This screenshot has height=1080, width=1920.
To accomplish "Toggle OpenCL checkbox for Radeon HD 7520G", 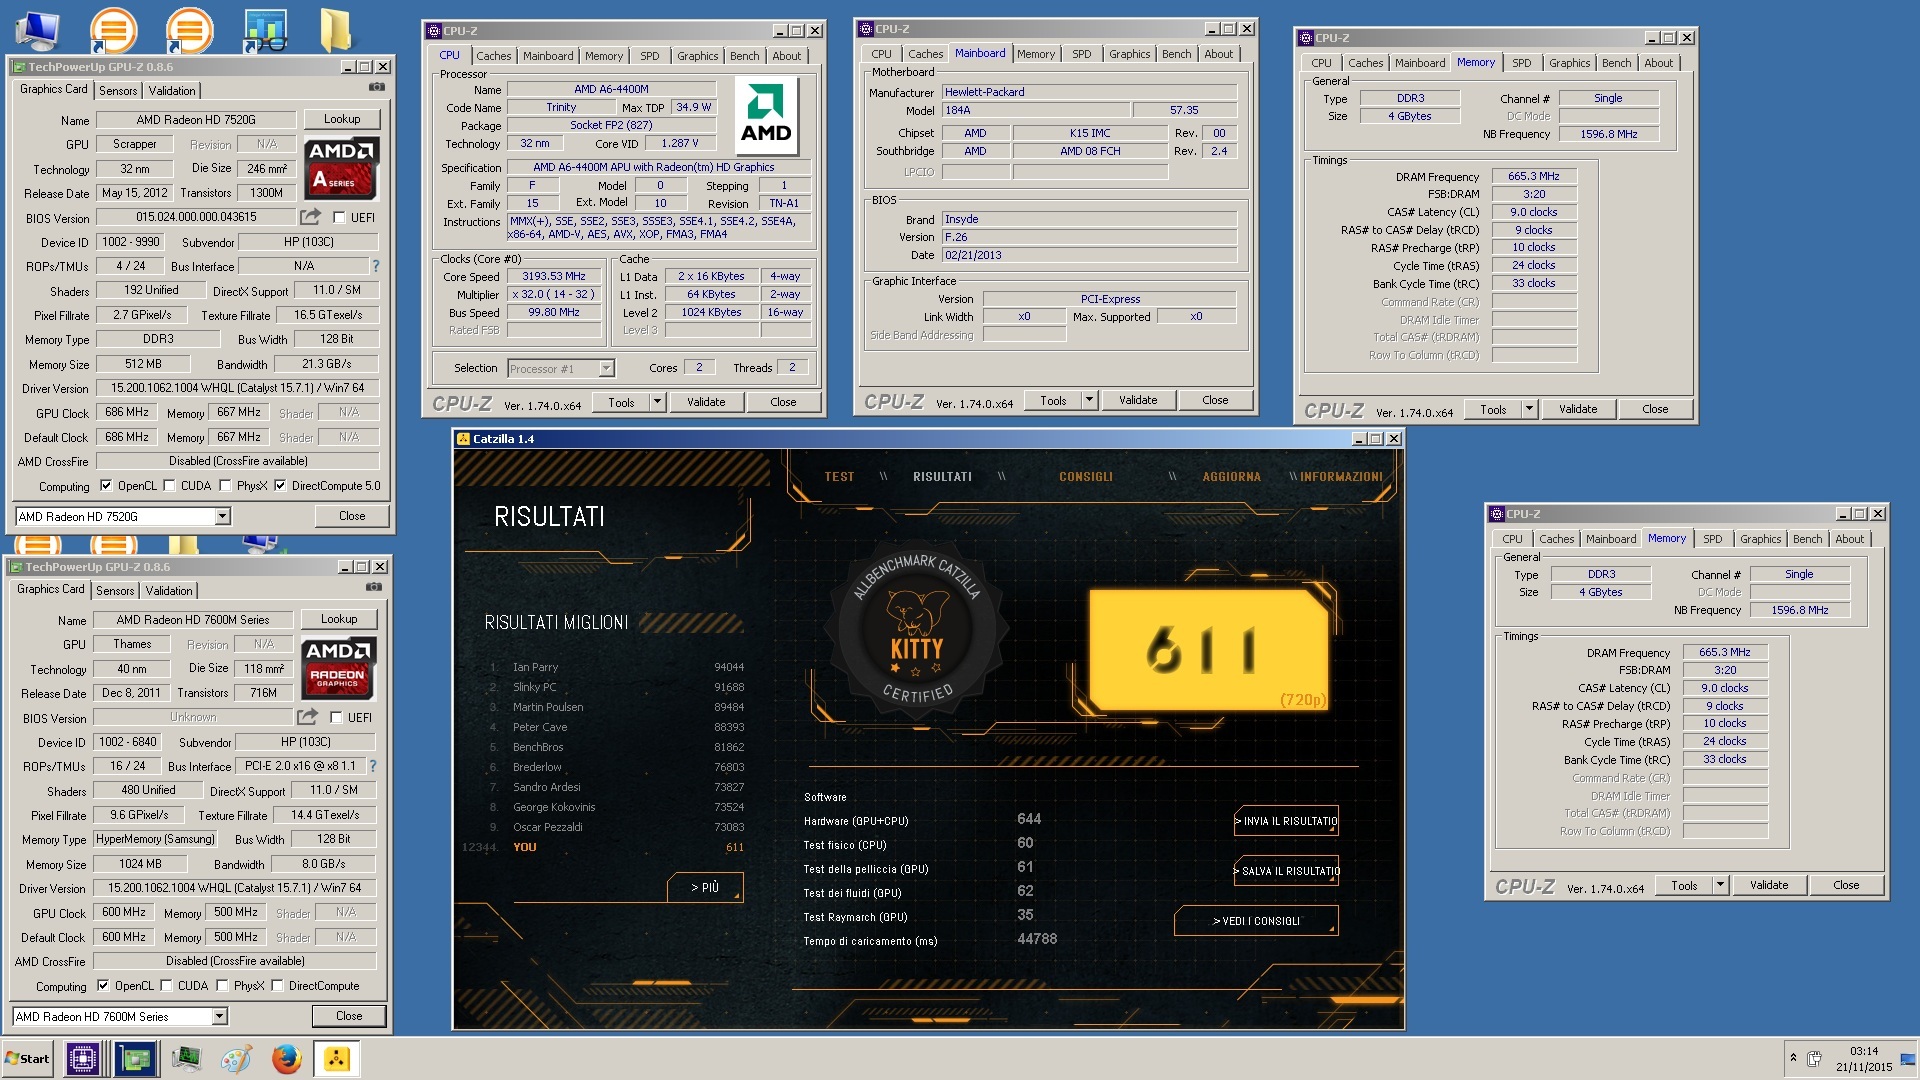I will point(106,486).
